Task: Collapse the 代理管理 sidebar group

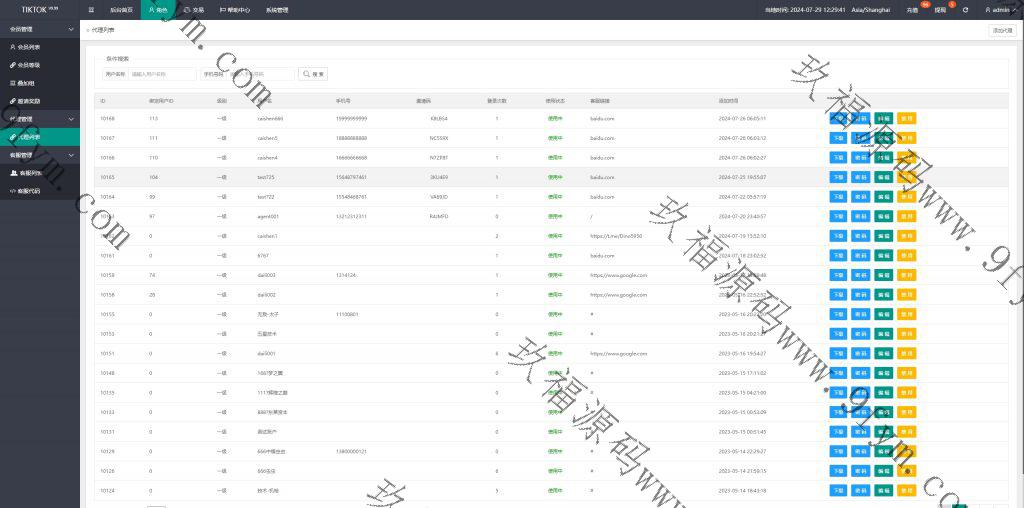Action: click(71, 118)
